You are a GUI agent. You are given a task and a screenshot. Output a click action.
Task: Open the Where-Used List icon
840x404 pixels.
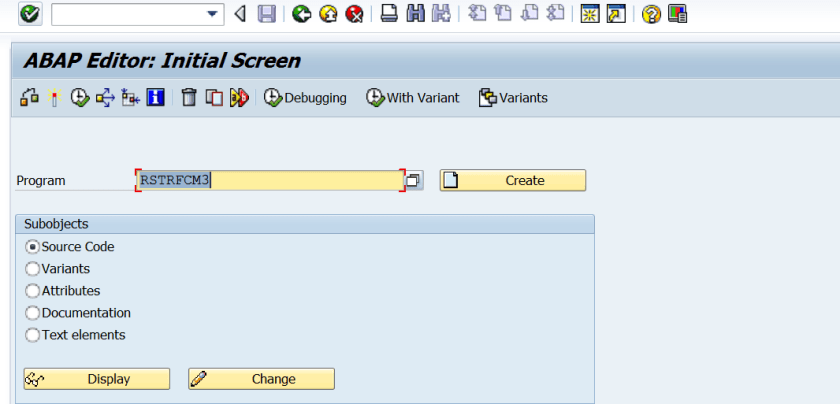(105, 98)
